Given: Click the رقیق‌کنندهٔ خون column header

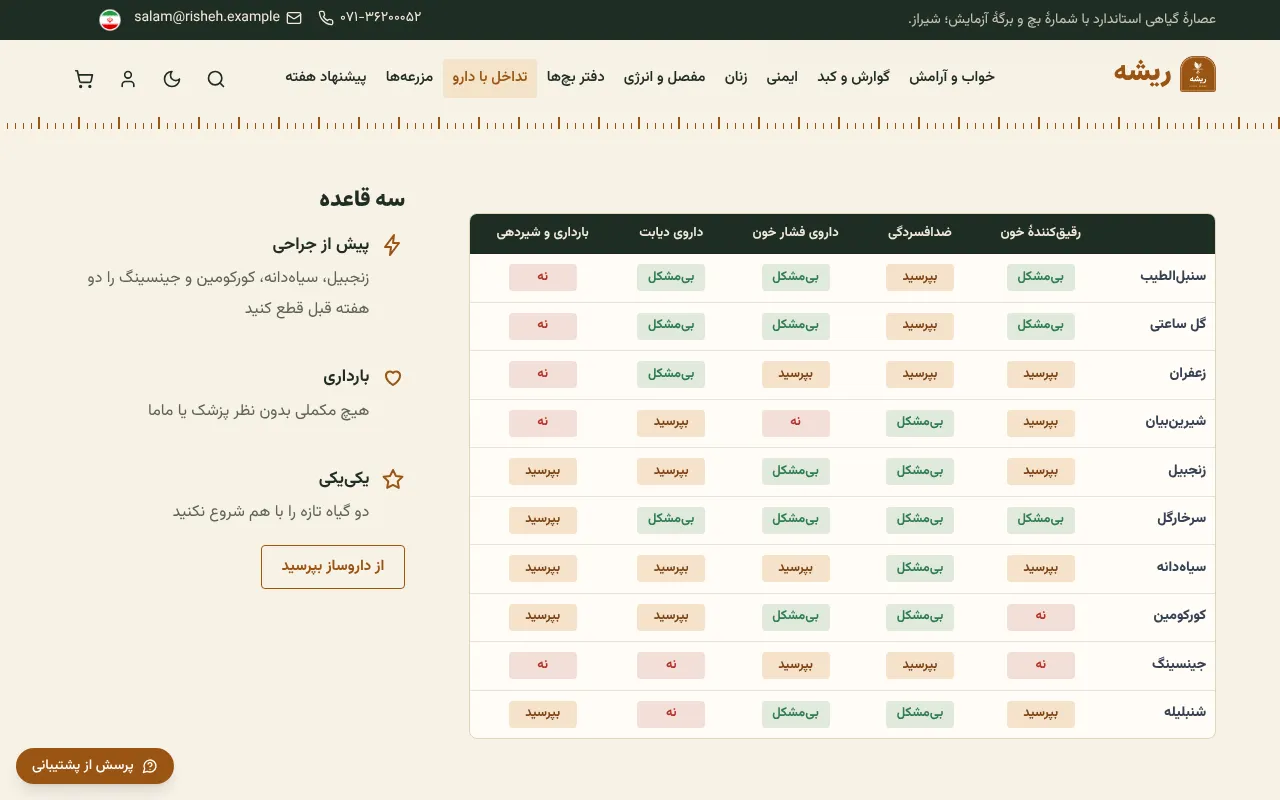Looking at the screenshot, I should (x=1040, y=233).
